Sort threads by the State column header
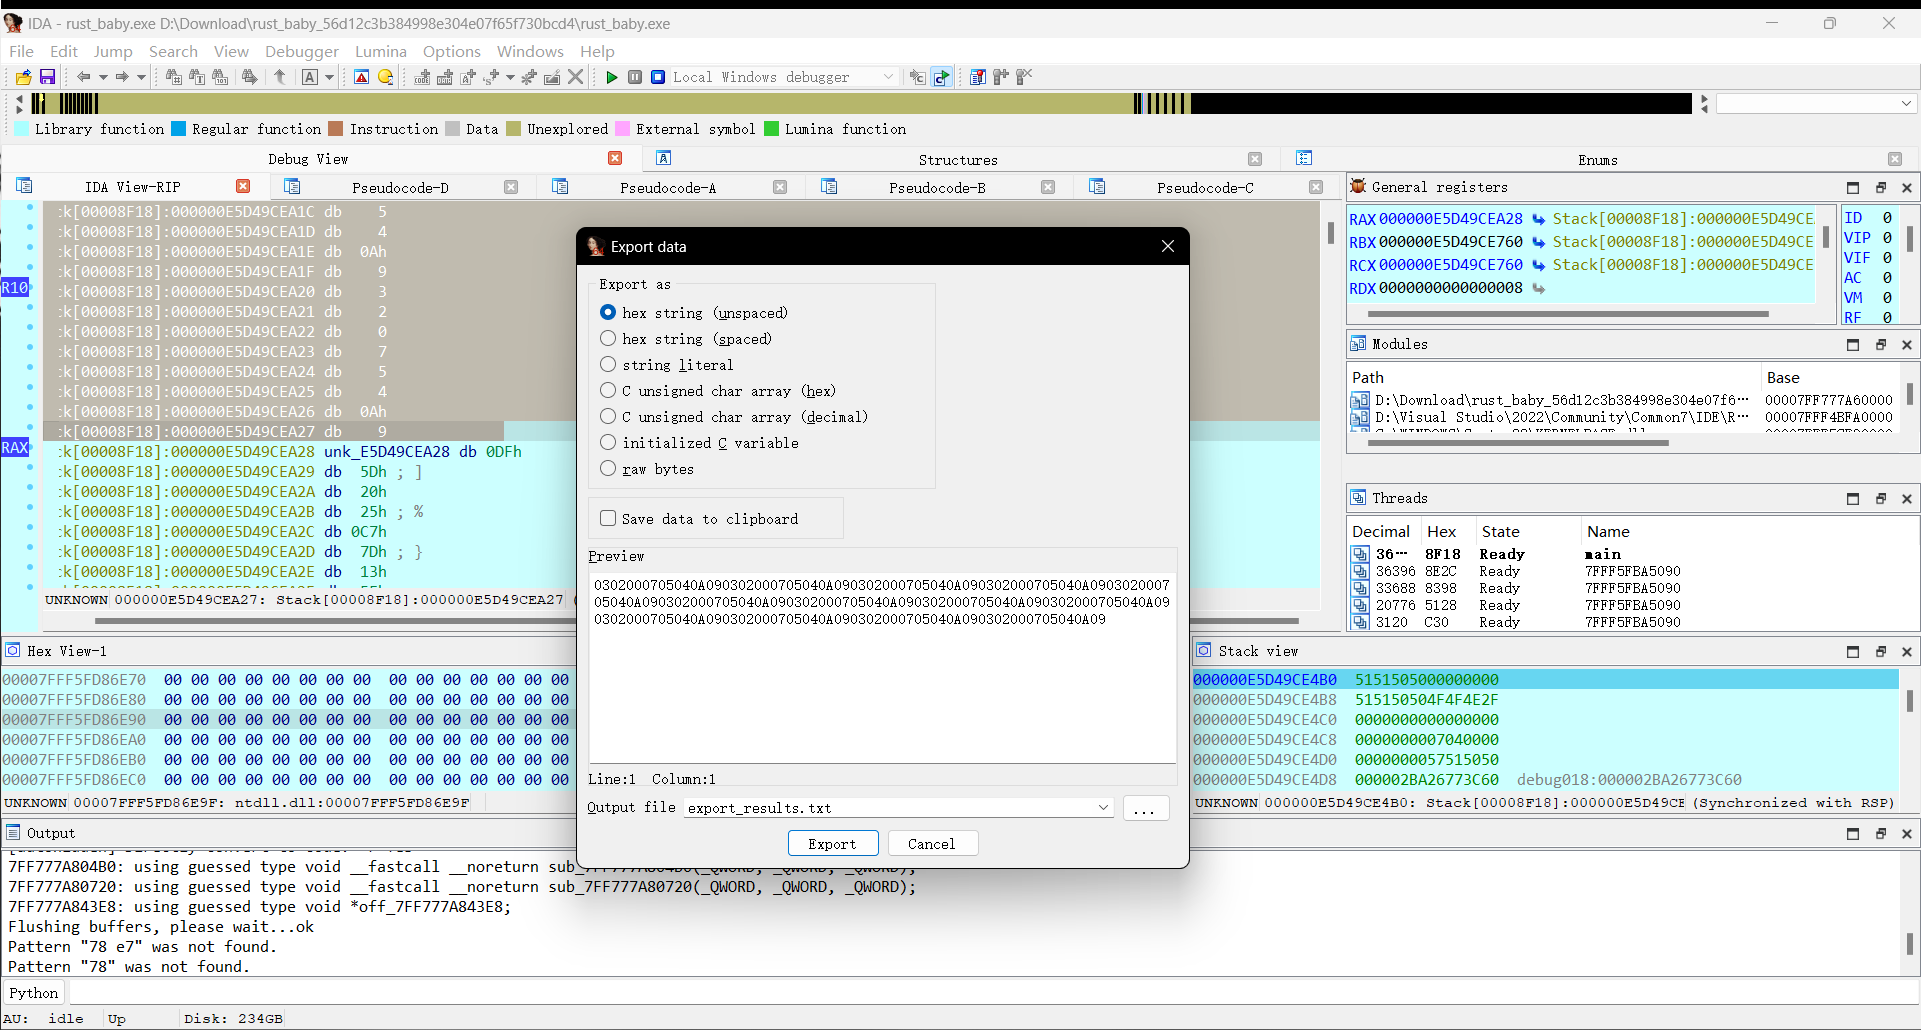 tap(1500, 532)
